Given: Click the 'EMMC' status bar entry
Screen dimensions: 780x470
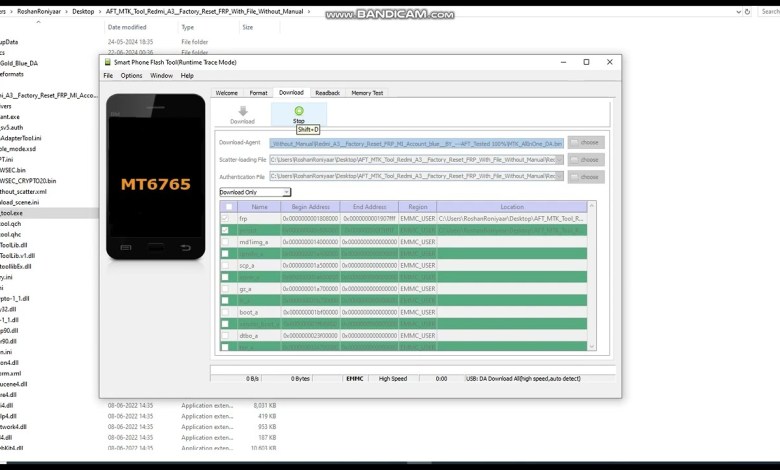Looking at the screenshot, I should click(x=355, y=378).
